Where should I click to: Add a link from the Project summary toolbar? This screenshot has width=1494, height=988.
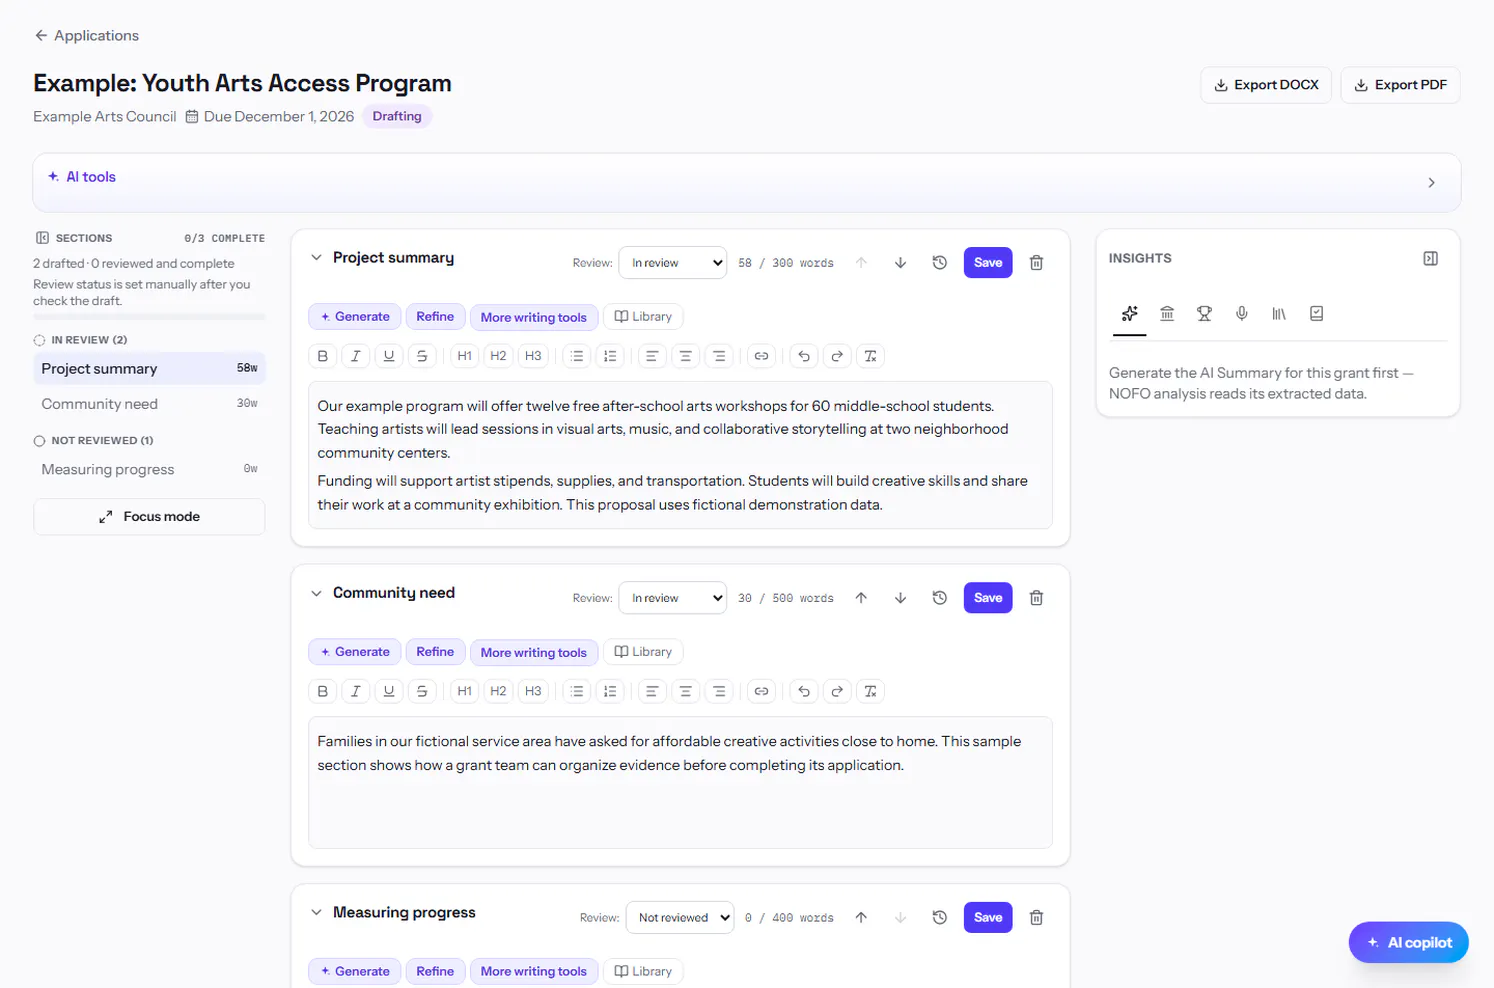pyautogui.click(x=762, y=356)
